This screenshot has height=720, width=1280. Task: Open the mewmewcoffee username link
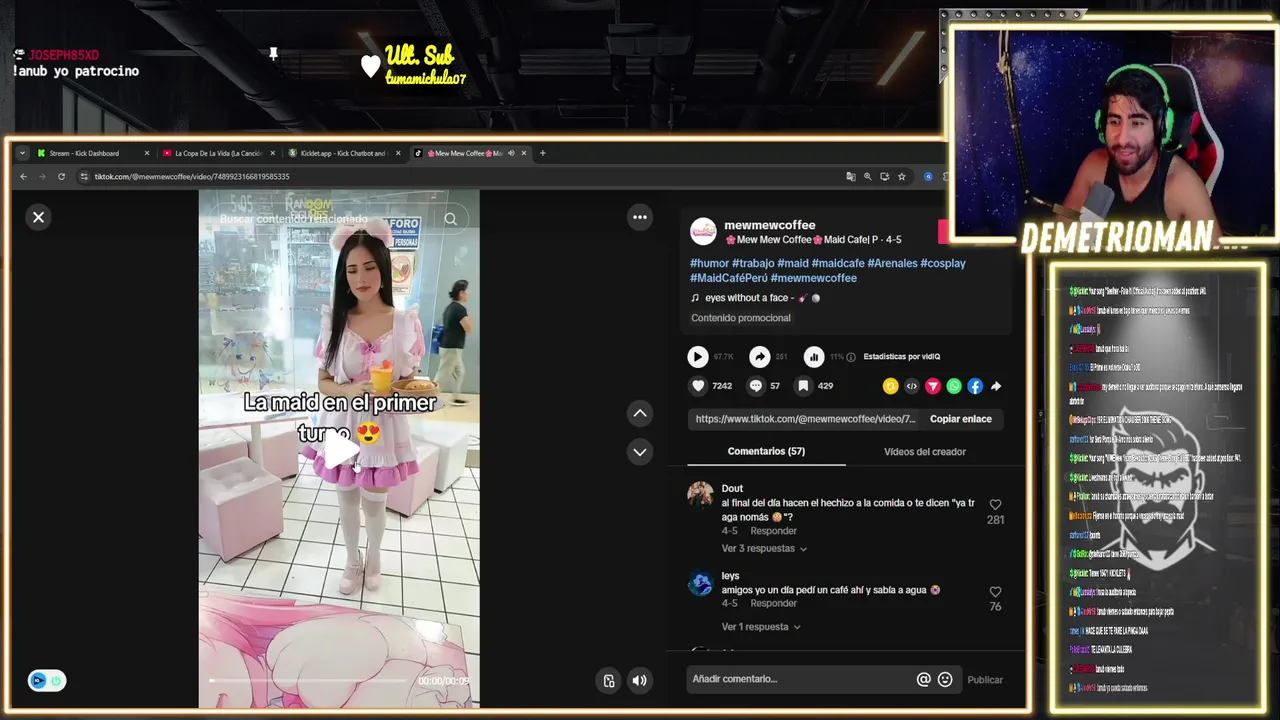point(770,225)
